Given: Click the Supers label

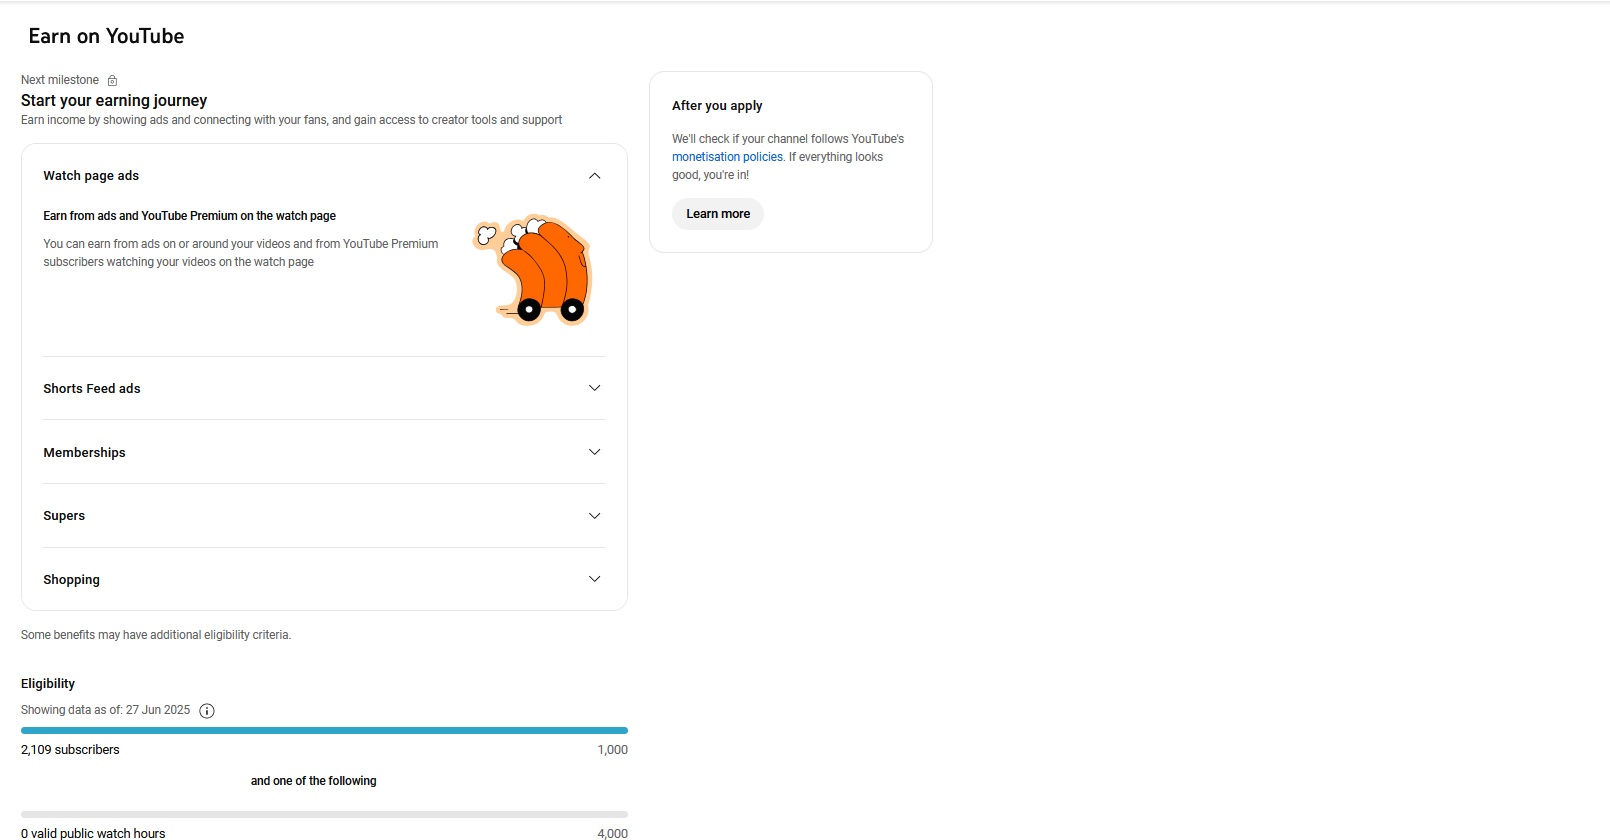Looking at the screenshot, I should (x=64, y=516).
